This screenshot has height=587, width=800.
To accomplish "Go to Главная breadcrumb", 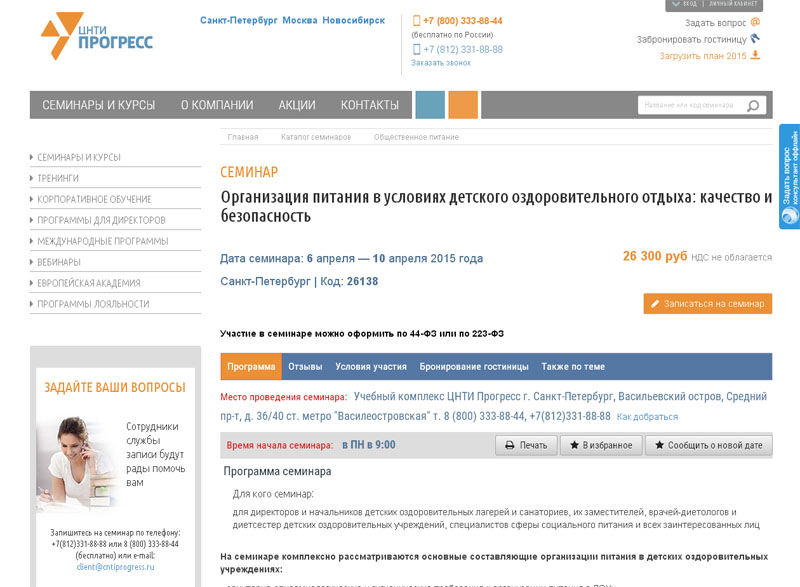I will [243, 137].
